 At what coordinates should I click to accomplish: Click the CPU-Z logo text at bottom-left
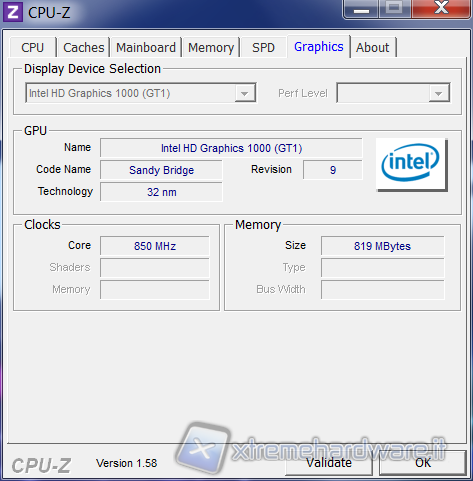[41, 465]
